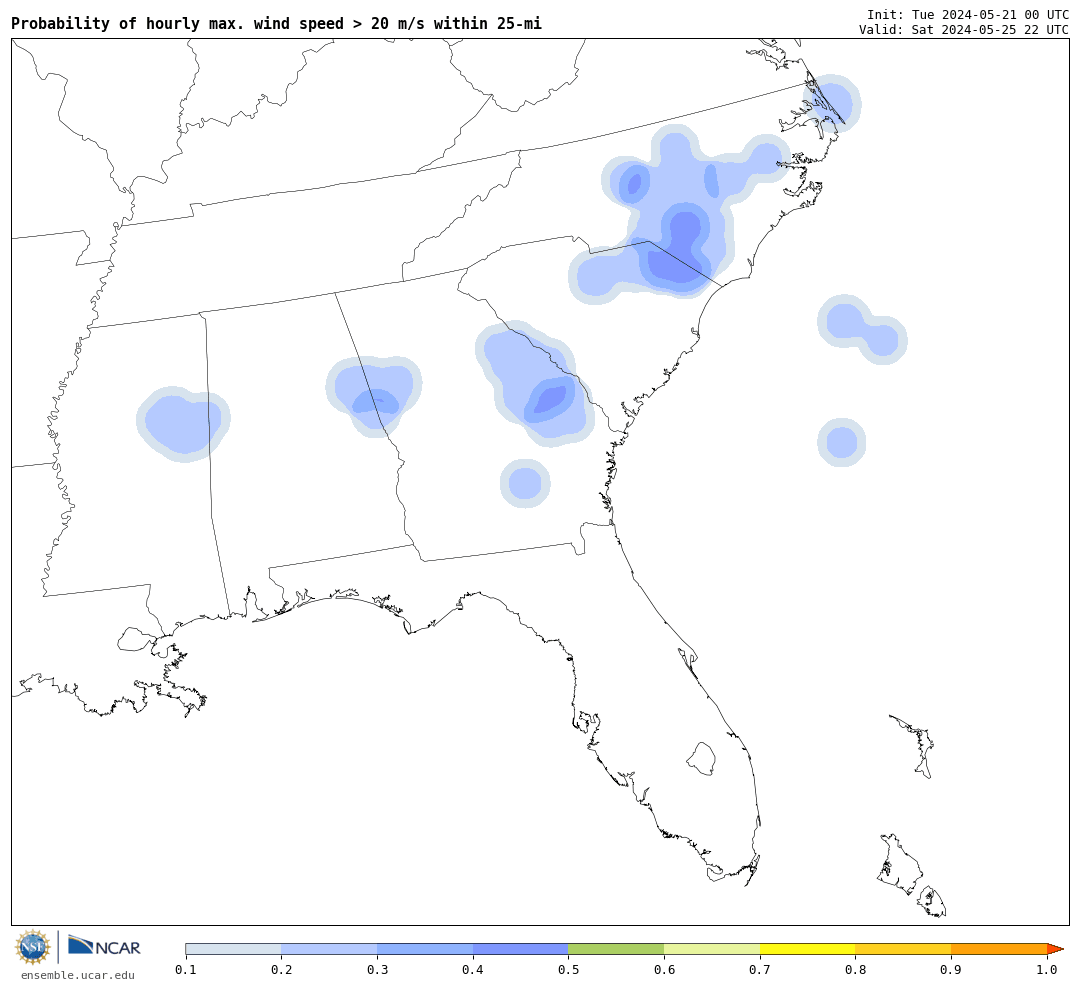Click the 0.7 colorbar label
The height and width of the screenshot is (988, 1080).
760,970
